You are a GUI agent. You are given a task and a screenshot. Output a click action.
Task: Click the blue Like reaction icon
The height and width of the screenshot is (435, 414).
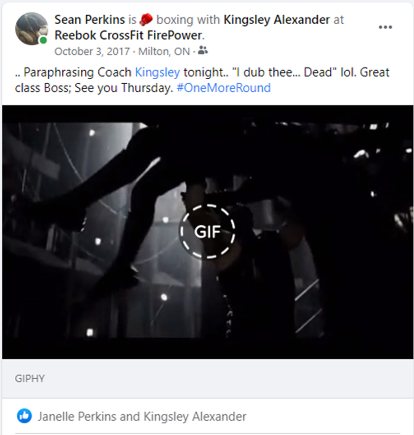(24, 416)
